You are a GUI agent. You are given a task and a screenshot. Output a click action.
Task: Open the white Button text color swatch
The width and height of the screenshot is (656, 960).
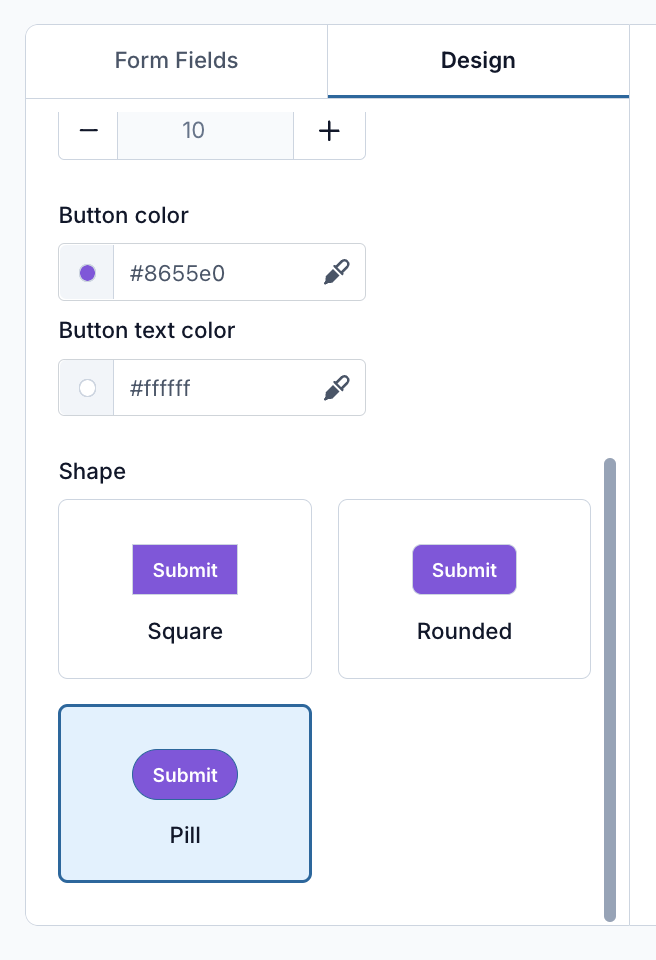pyautogui.click(x=87, y=388)
